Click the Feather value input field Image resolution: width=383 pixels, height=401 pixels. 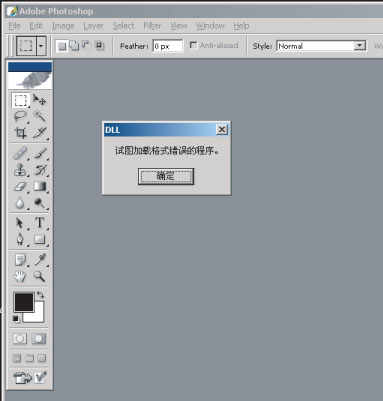(168, 46)
